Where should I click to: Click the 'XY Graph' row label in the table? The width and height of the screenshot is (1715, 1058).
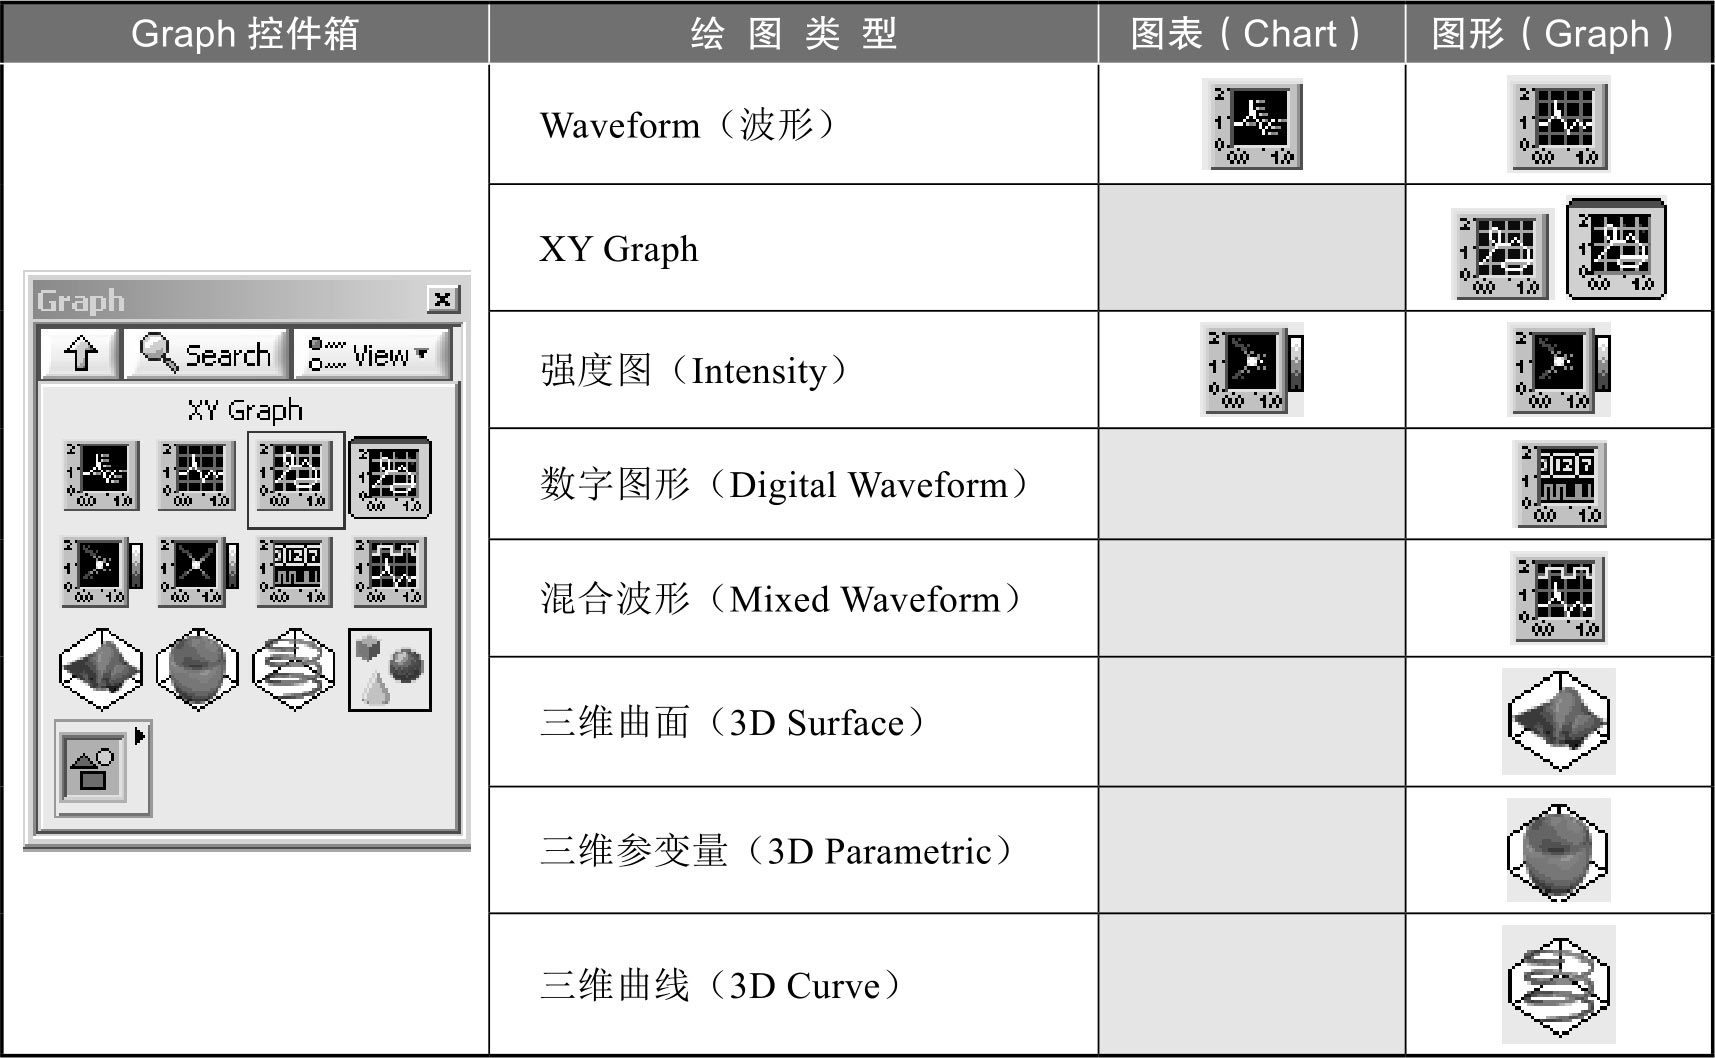(619, 249)
